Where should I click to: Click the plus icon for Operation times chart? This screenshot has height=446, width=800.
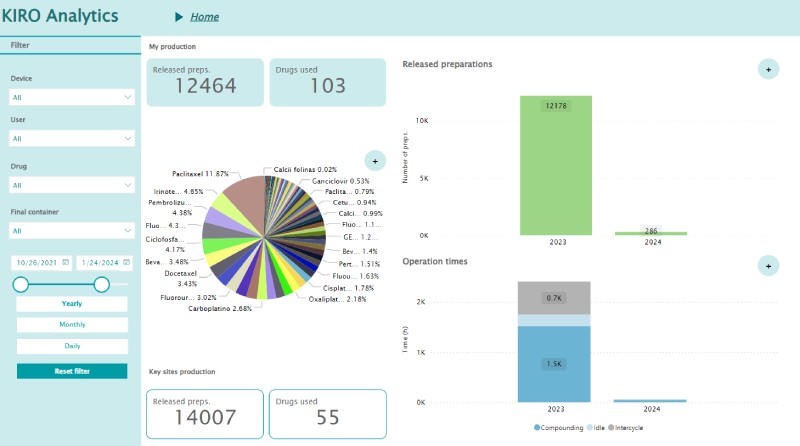click(767, 265)
